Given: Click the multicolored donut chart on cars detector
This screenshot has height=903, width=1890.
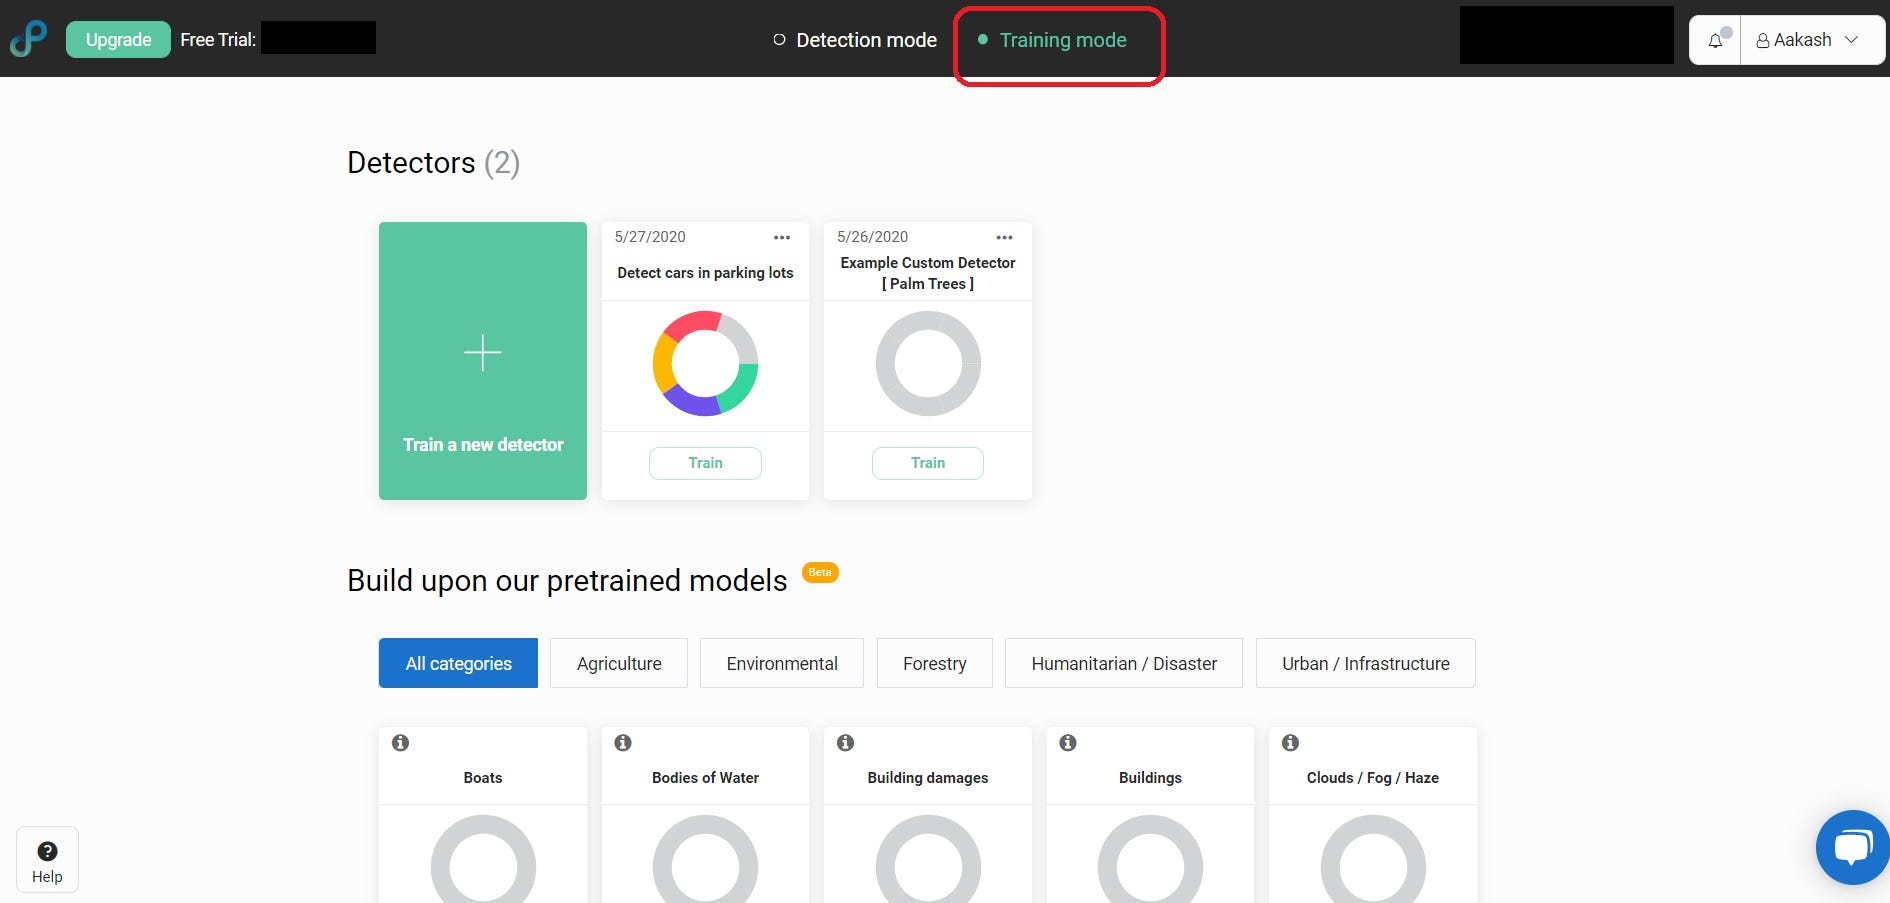Looking at the screenshot, I should [x=705, y=363].
